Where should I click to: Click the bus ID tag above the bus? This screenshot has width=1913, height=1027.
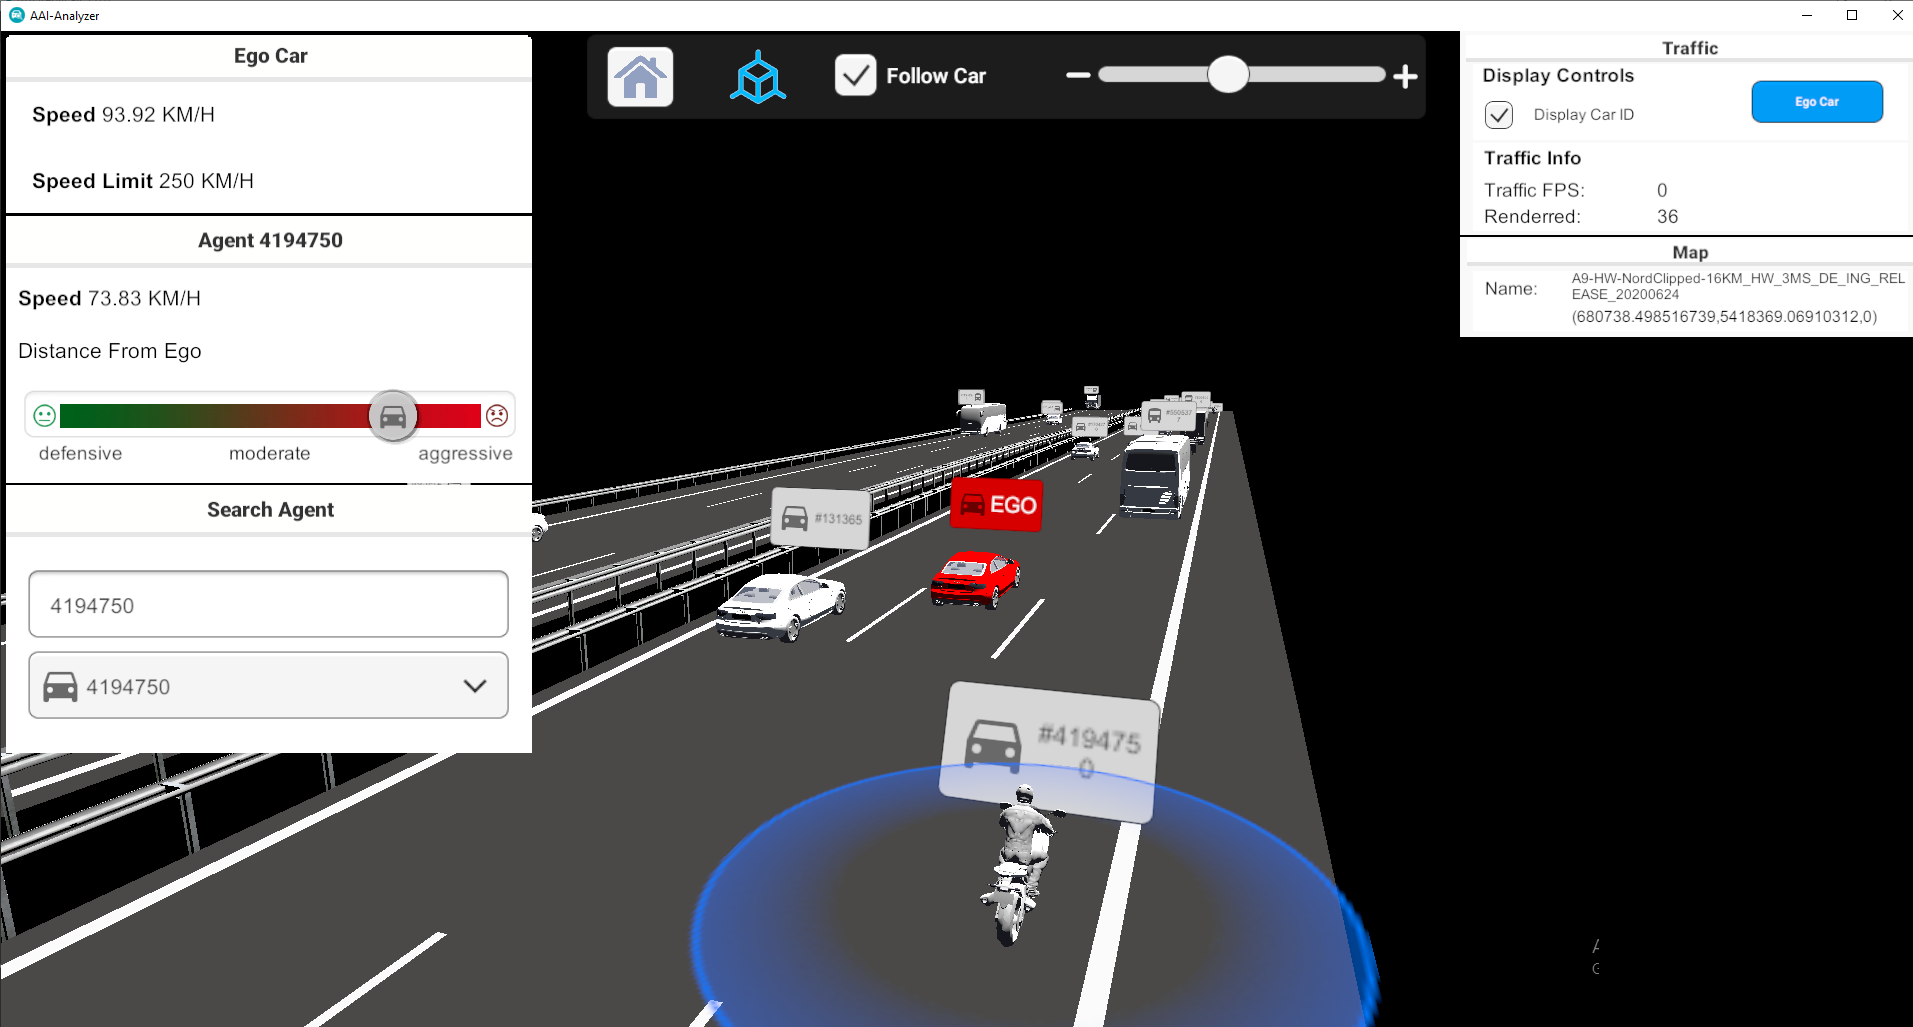click(x=1170, y=415)
